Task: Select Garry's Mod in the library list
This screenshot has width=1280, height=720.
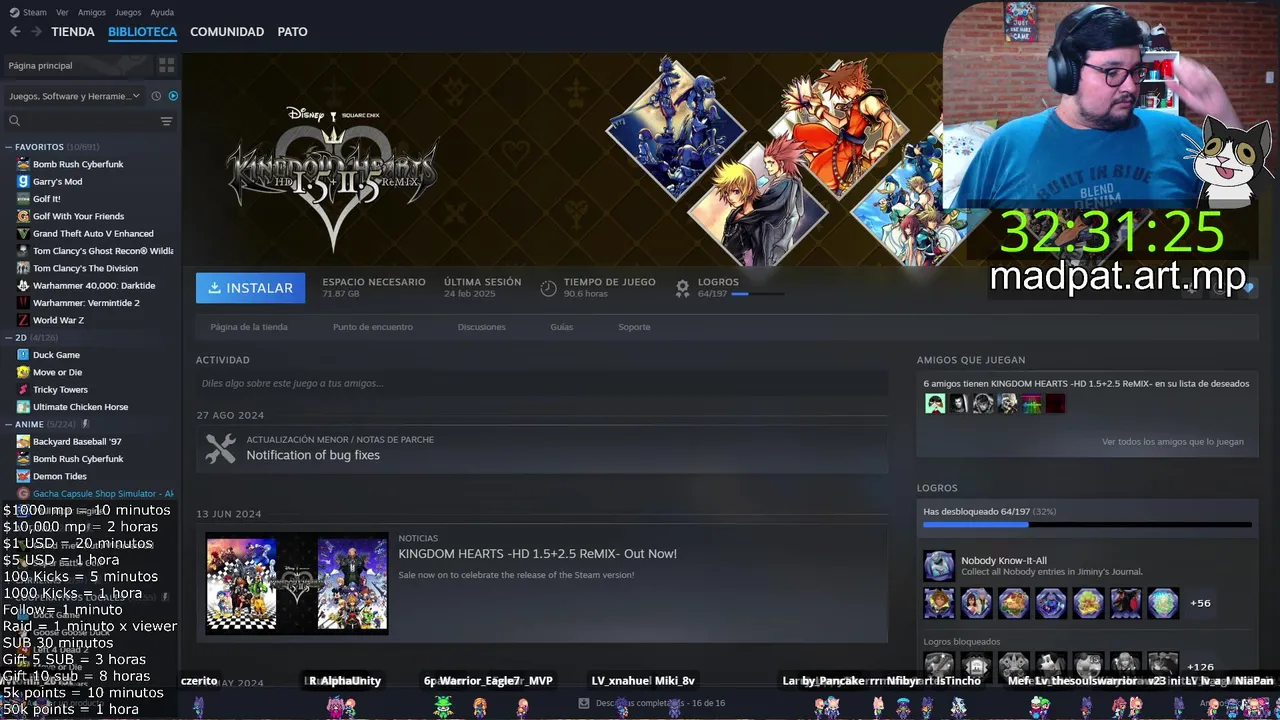Action: pyautogui.click(x=57, y=182)
